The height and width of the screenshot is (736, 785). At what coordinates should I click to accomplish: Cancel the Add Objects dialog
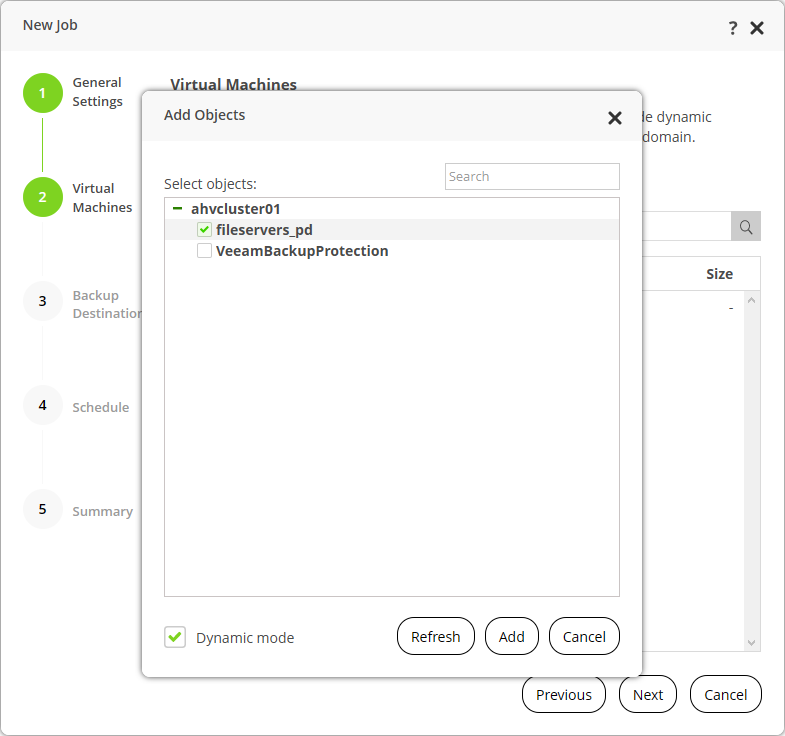coord(584,636)
